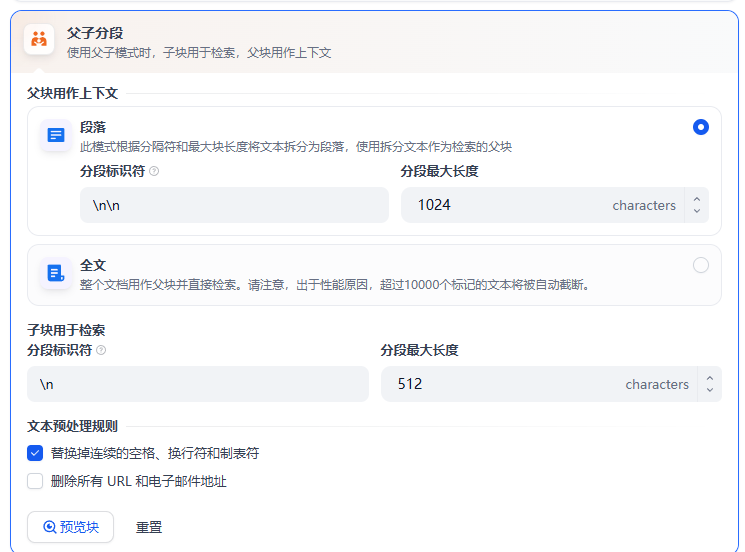Focus the parent delimiter field containing \n\n
This screenshot has height=552, width=745.
tap(234, 205)
